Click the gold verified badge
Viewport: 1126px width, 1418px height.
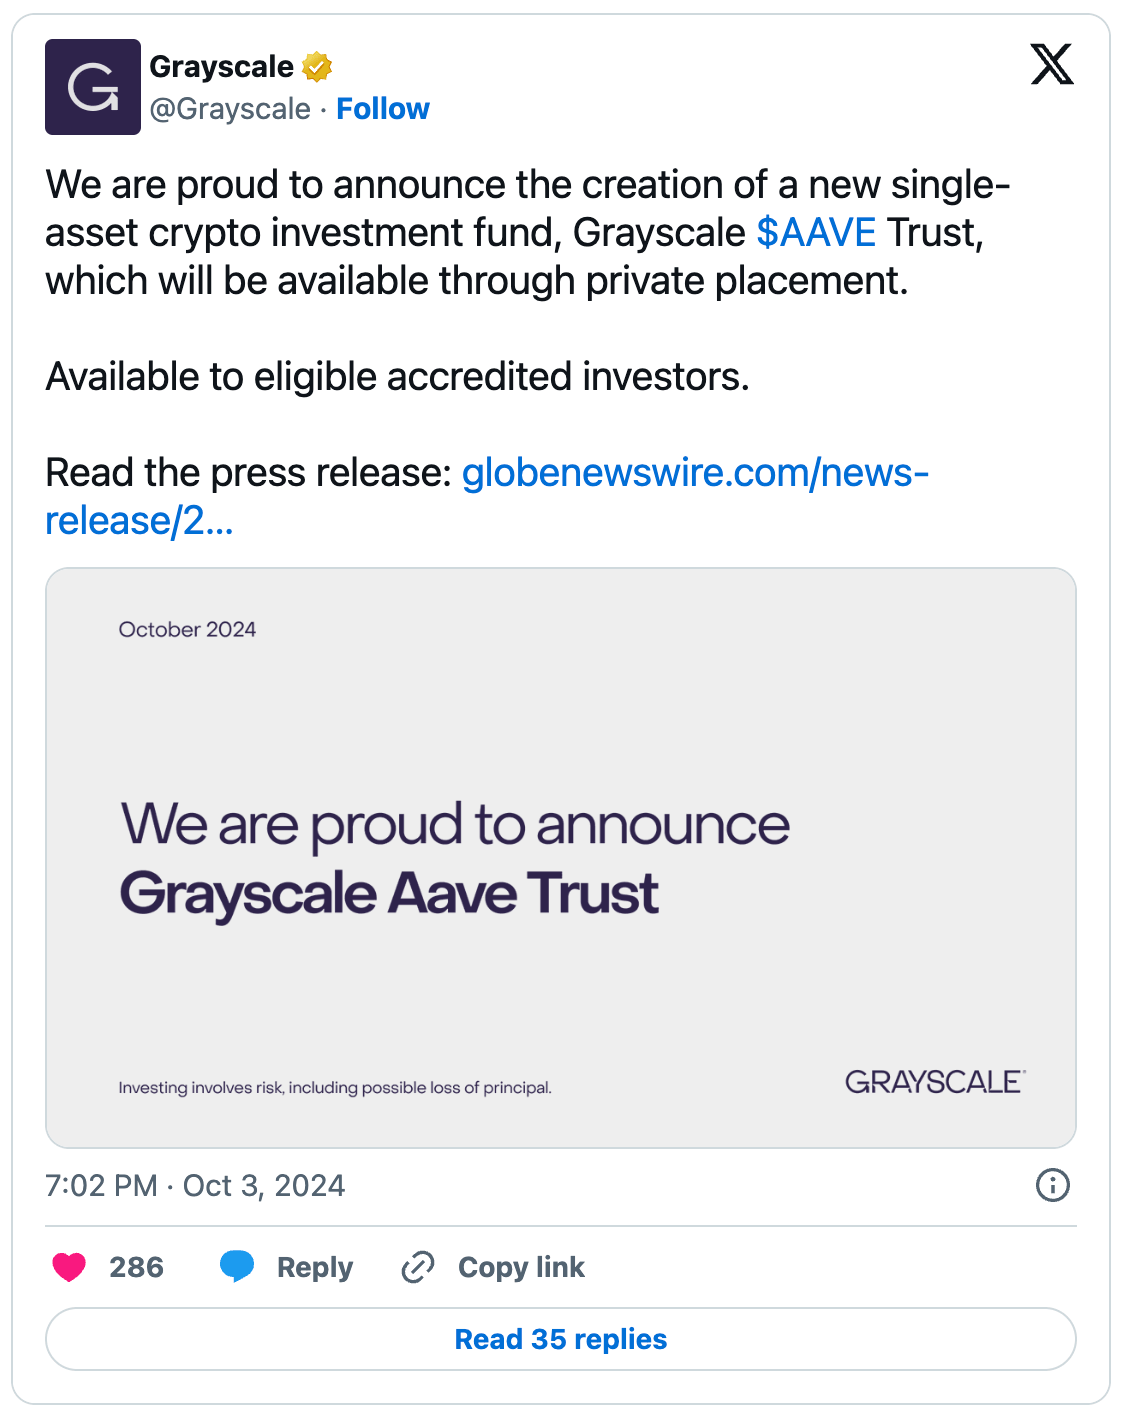pos(317,67)
